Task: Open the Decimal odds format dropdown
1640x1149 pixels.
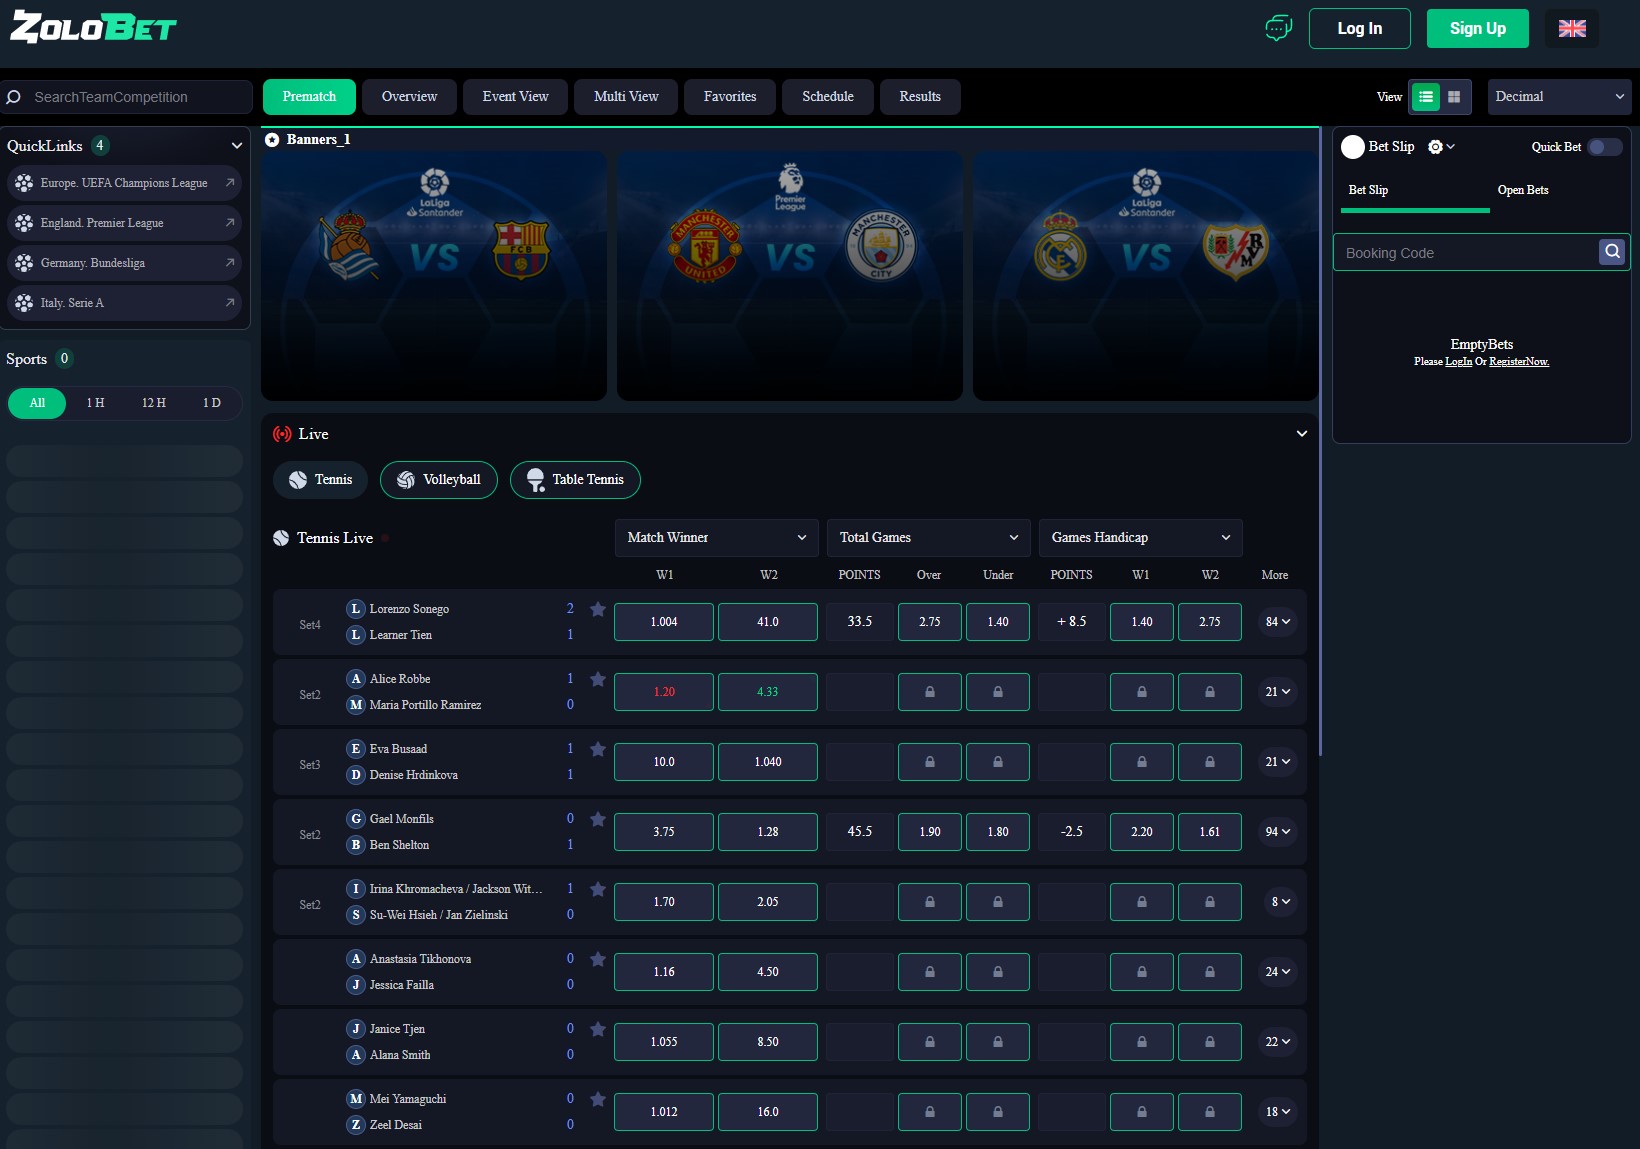Action: (x=1559, y=97)
